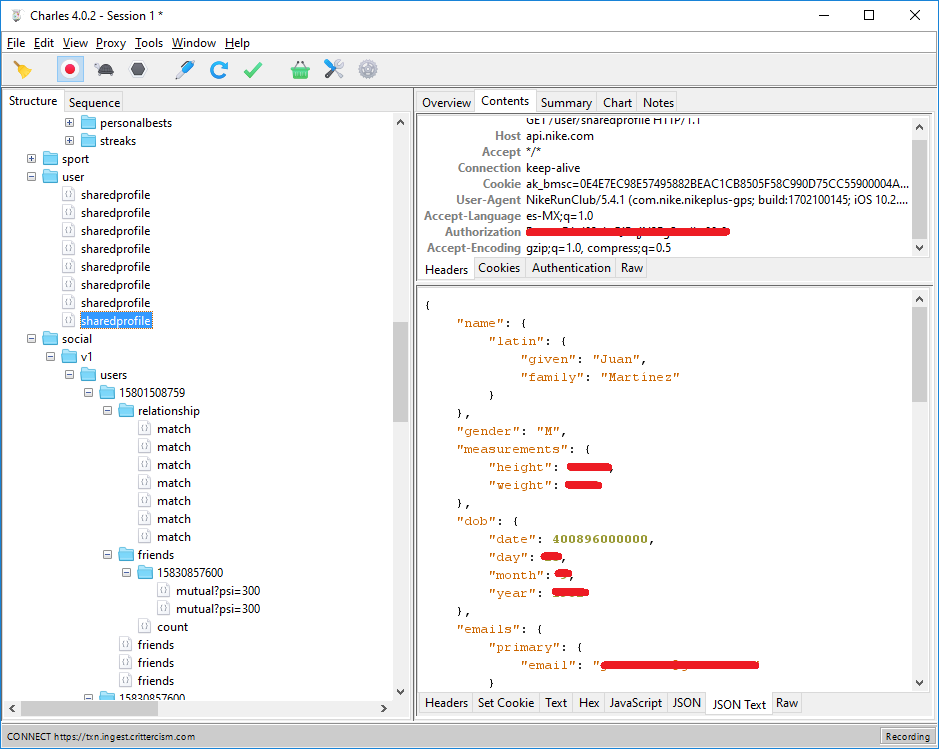Viewport: 939px width, 749px height.
Task: Click the green basket icon
Action: tap(300, 70)
